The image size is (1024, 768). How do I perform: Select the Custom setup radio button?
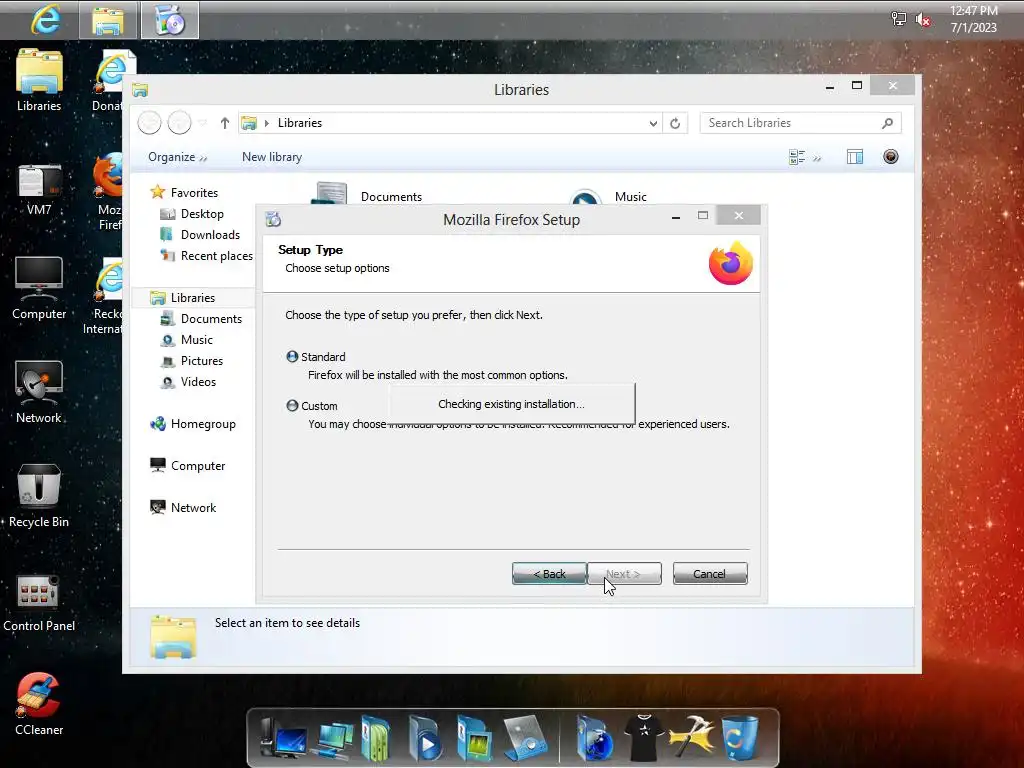(292, 406)
